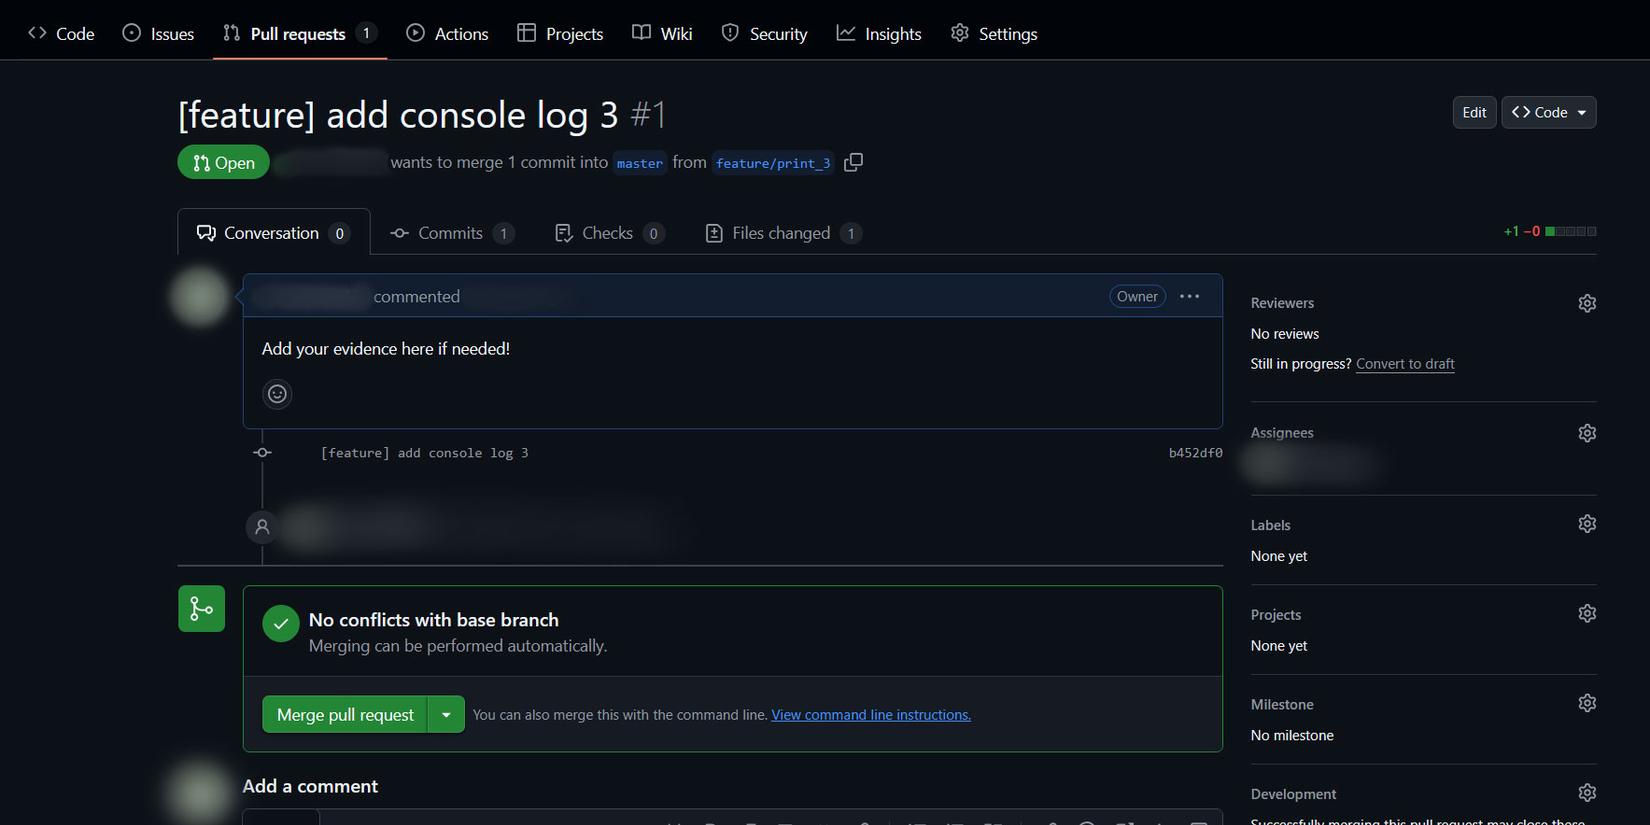The height and width of the screenshot is (825, 1650).
Task: Open the Pull requests tab
Action: pos(300,33)
